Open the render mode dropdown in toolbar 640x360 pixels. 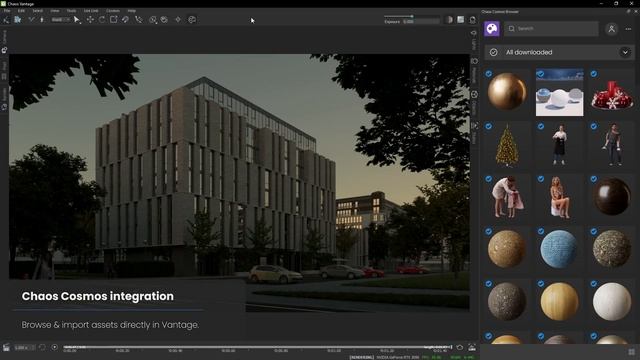[x=60, y=20]
